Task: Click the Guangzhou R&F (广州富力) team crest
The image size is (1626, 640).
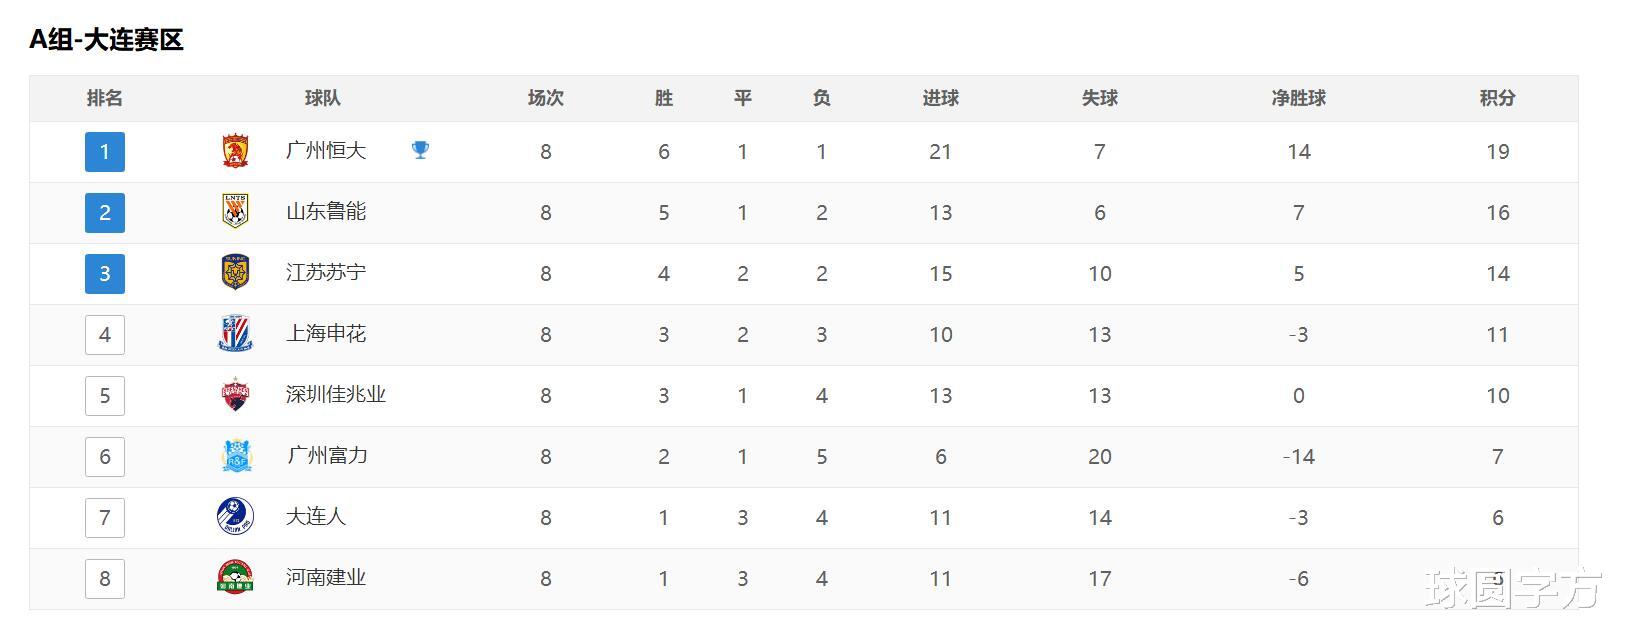Action: click(x=237, y=456)
